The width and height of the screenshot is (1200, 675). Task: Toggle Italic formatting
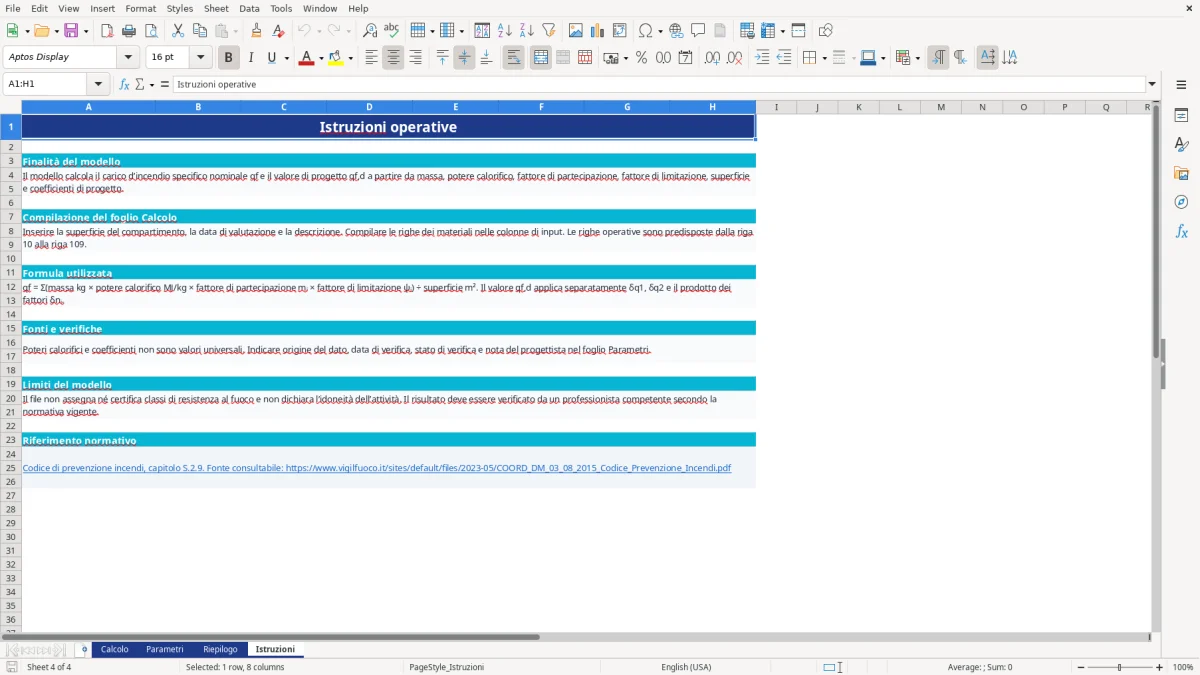point(251,58)
